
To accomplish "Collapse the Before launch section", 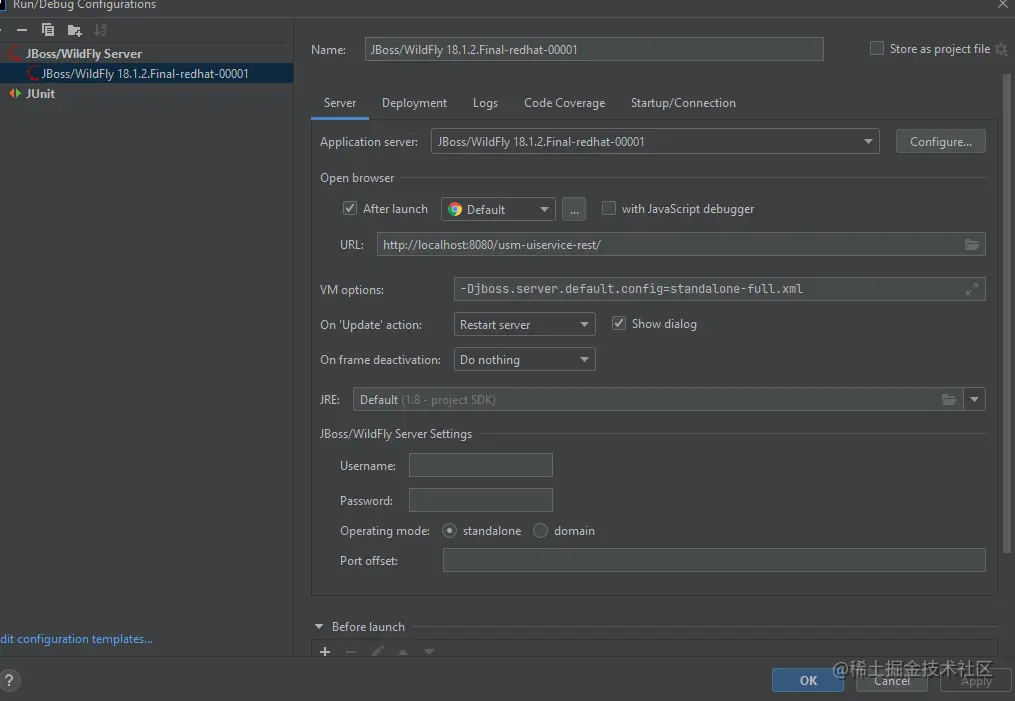I will coord(319,627).
